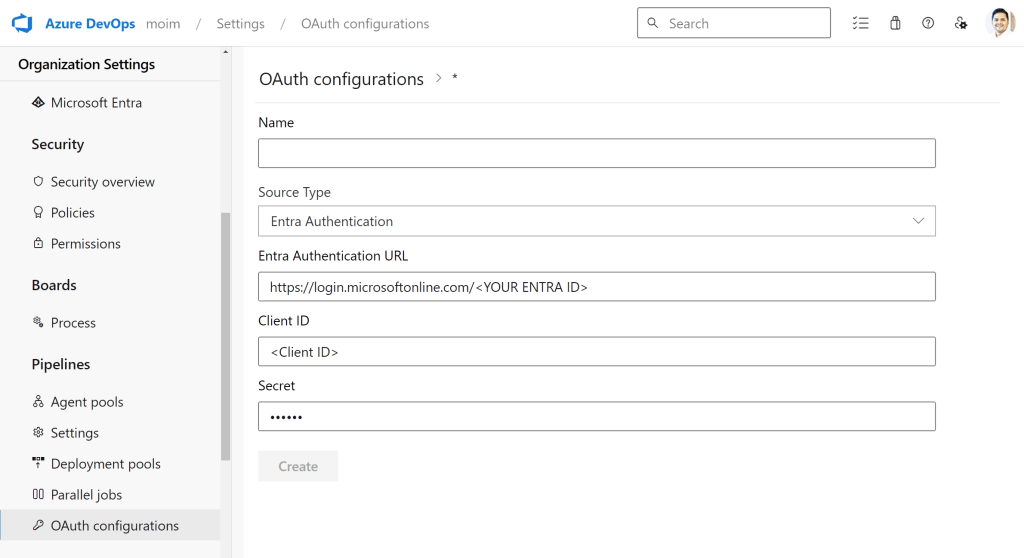This screenshot has width=1024, height=558.
Task: Focus the Name input field
Action: (596, 153)
